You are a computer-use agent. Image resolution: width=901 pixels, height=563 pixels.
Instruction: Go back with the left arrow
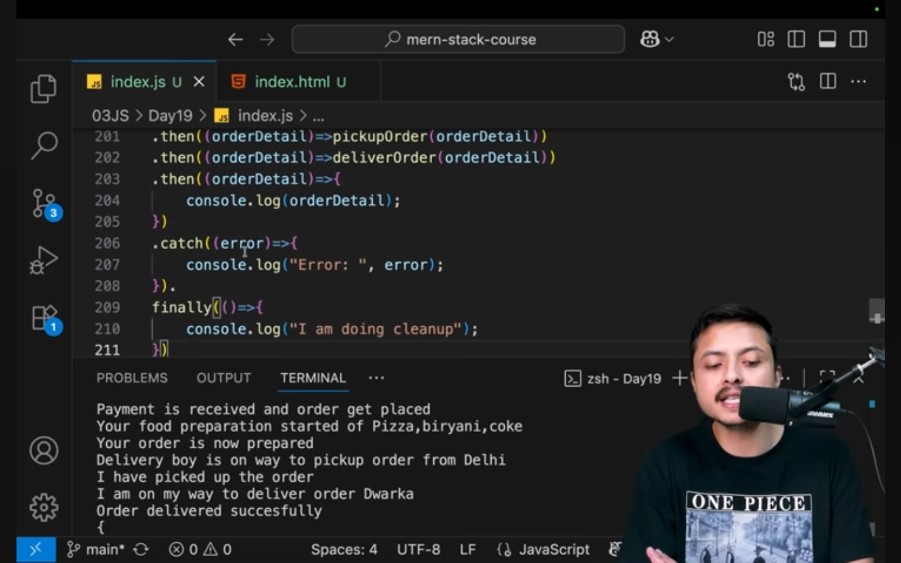click(x=236, y=40)
